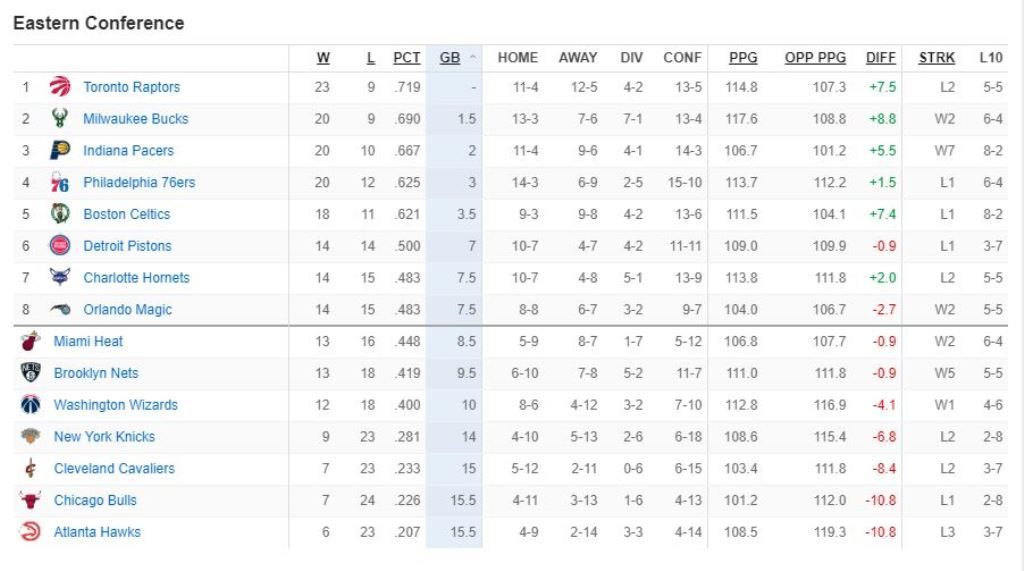Sort standings by W column header
This screenshot has height=571, width=1024.
[x=323, y=58]
